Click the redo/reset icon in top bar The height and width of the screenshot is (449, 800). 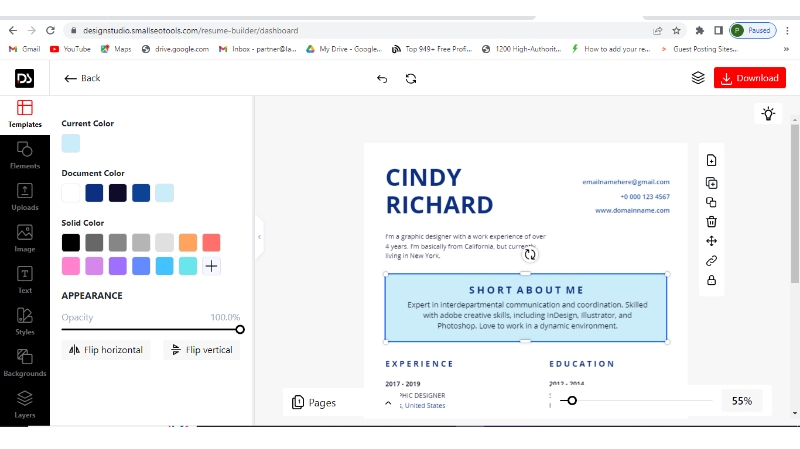tap(411, 78)
